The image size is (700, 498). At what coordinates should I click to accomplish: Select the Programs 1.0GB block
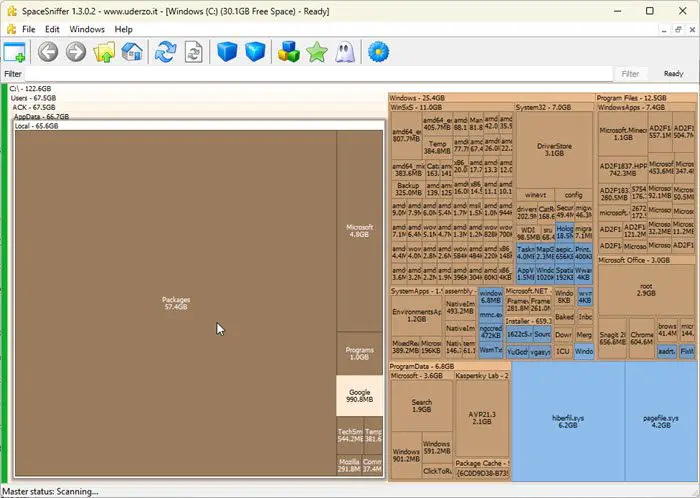coord(359,353)
